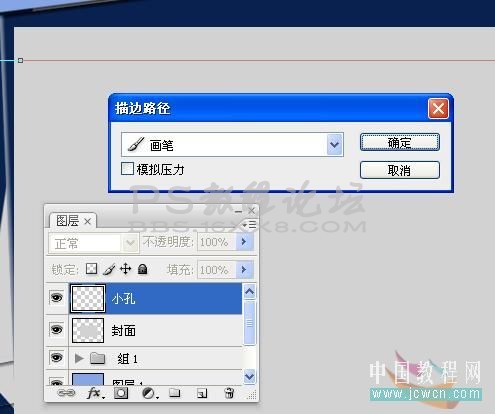Open the 正常 blend mode dropdown
The height and width of the screenshot is (414, 495).
click(x=130, y=243)
